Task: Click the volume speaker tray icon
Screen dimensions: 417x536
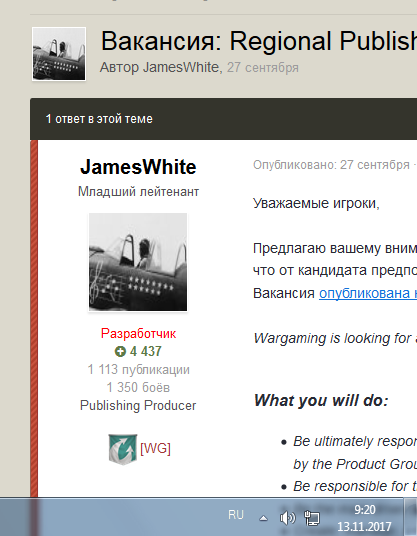Action: pos(287,518)
